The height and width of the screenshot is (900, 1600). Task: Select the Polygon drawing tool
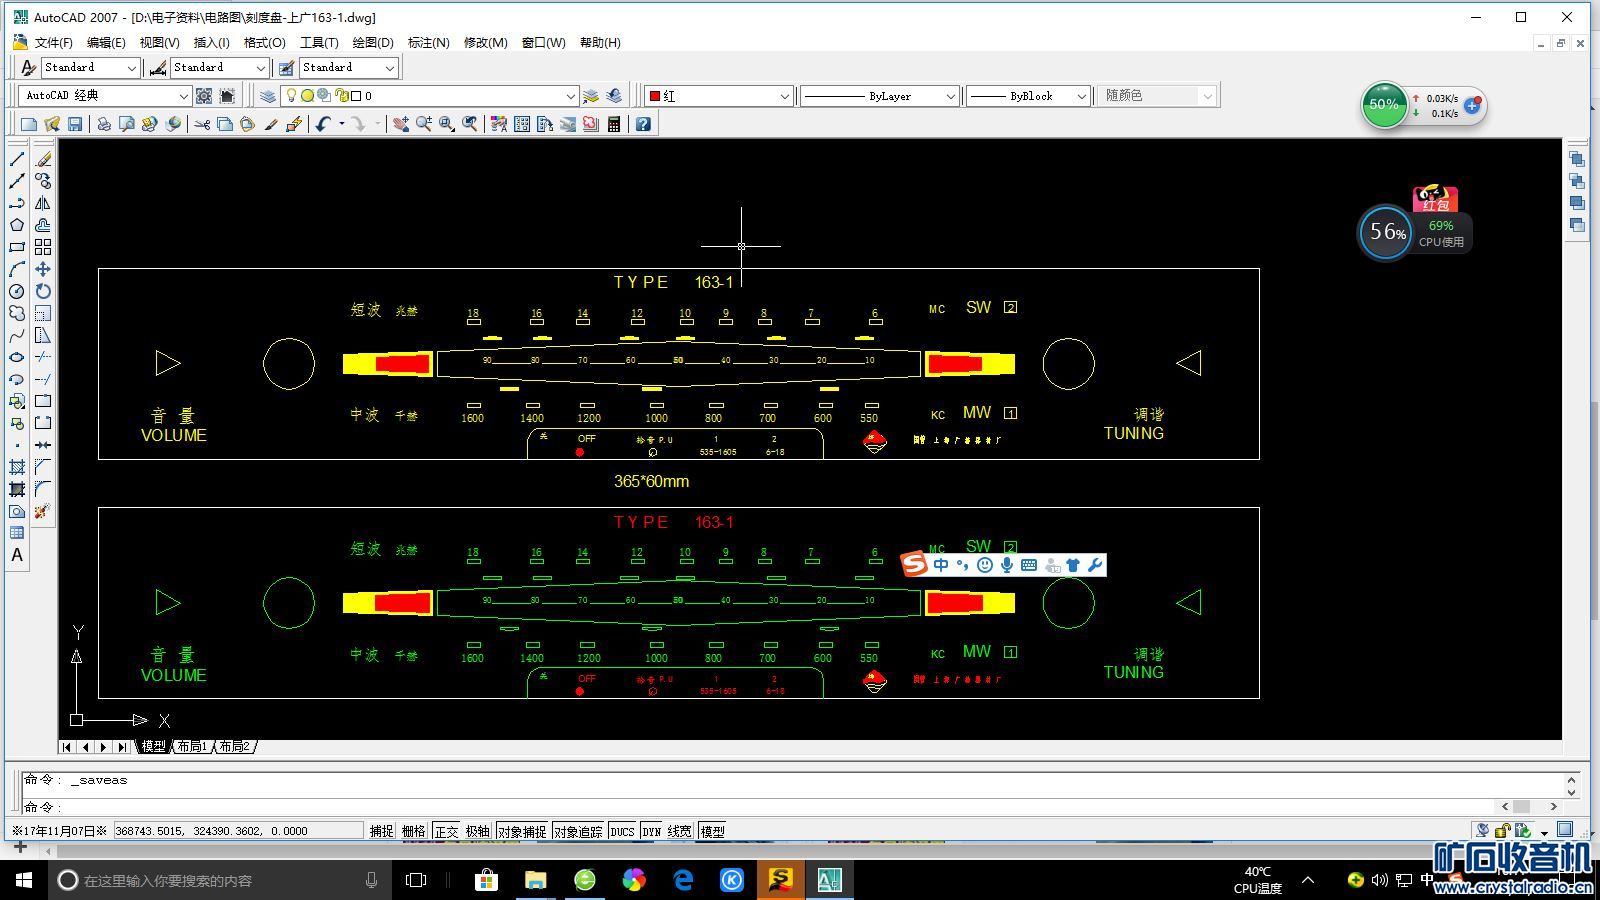click(17, 225)
